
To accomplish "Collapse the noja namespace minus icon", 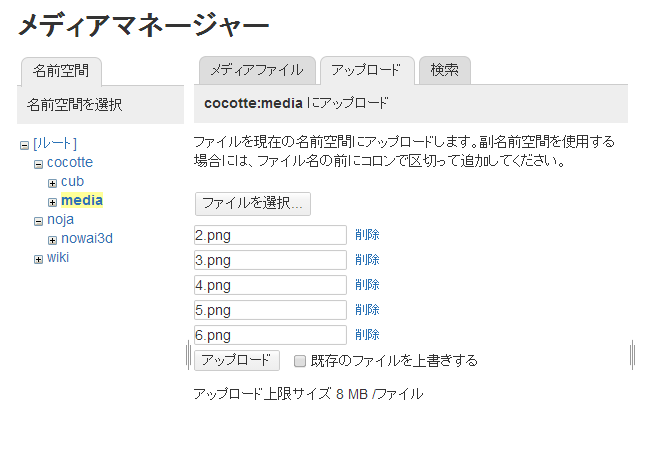I will (x=38, y=221).
